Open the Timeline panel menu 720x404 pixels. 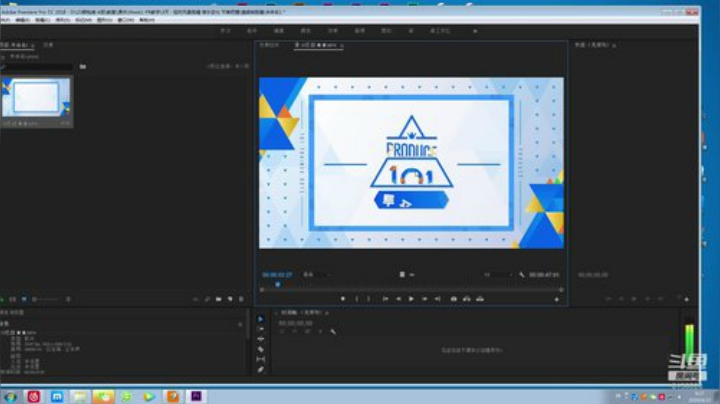coord(327,313)
